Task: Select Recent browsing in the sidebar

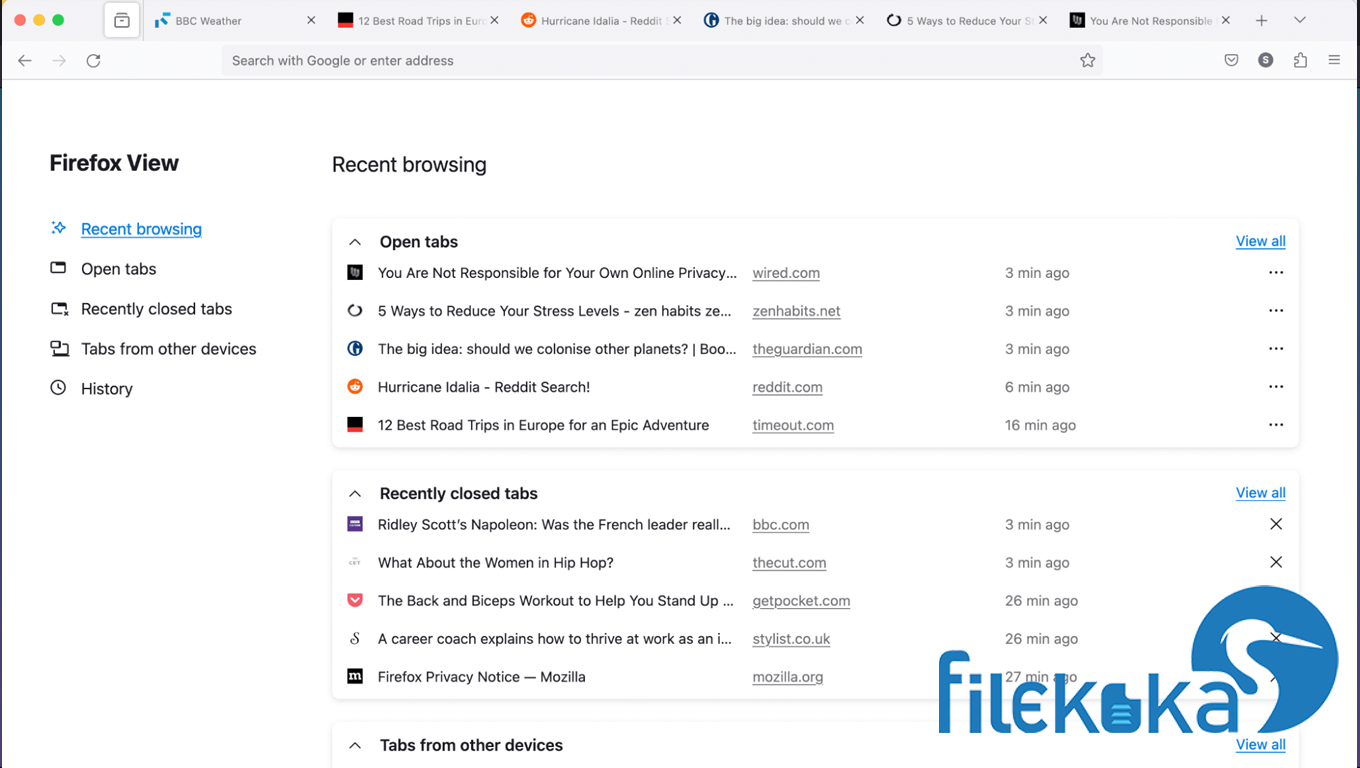Action: pyautogui.click(x=141, y=229)
